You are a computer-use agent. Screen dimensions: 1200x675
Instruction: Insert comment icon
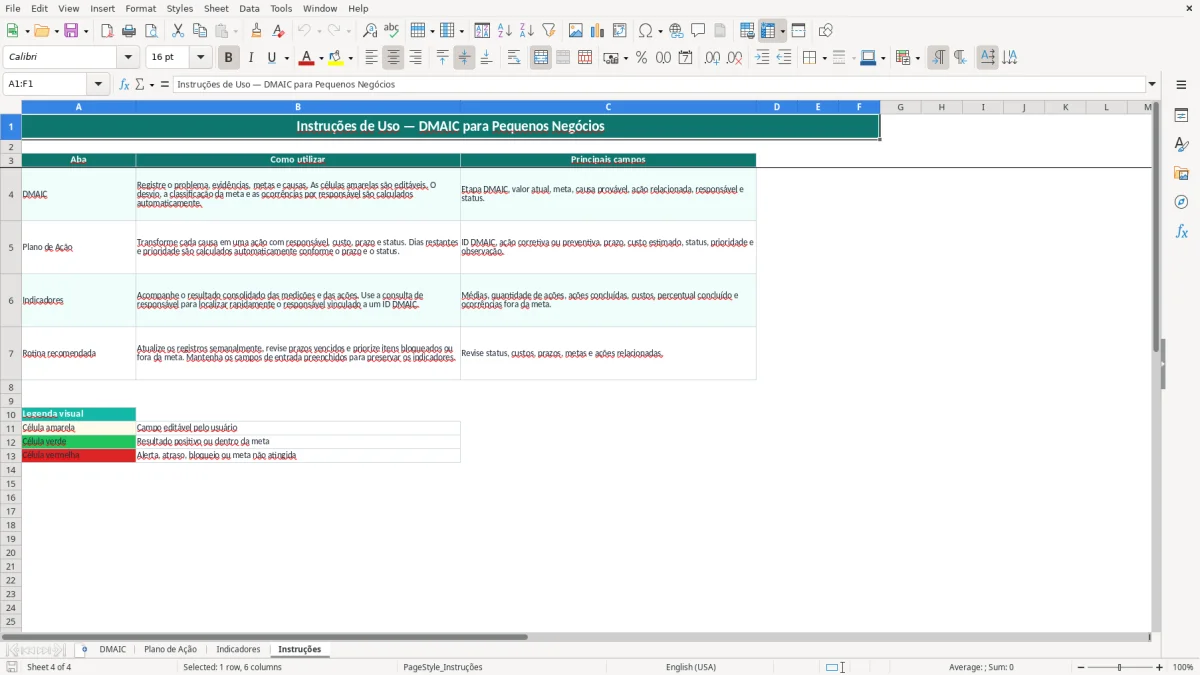pos(698,31)
